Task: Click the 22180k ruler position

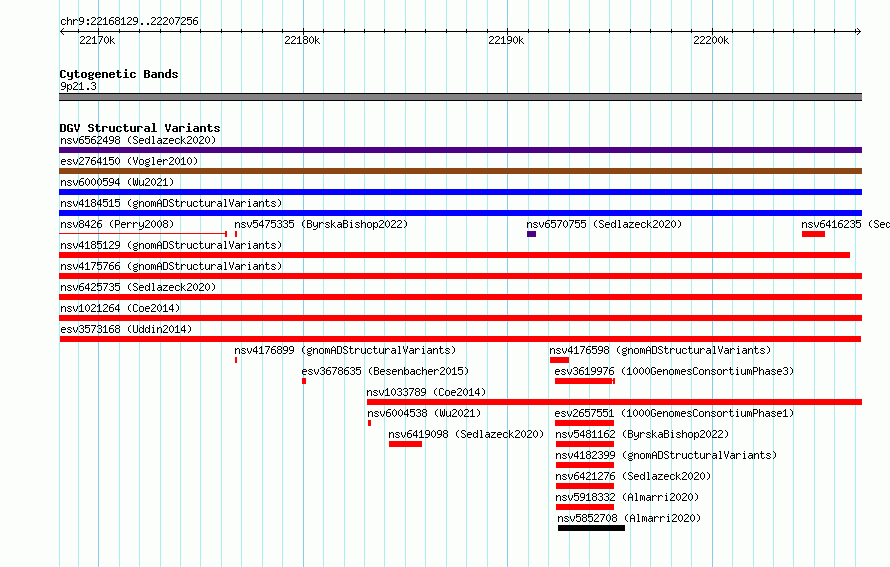Action: [302, 40]
